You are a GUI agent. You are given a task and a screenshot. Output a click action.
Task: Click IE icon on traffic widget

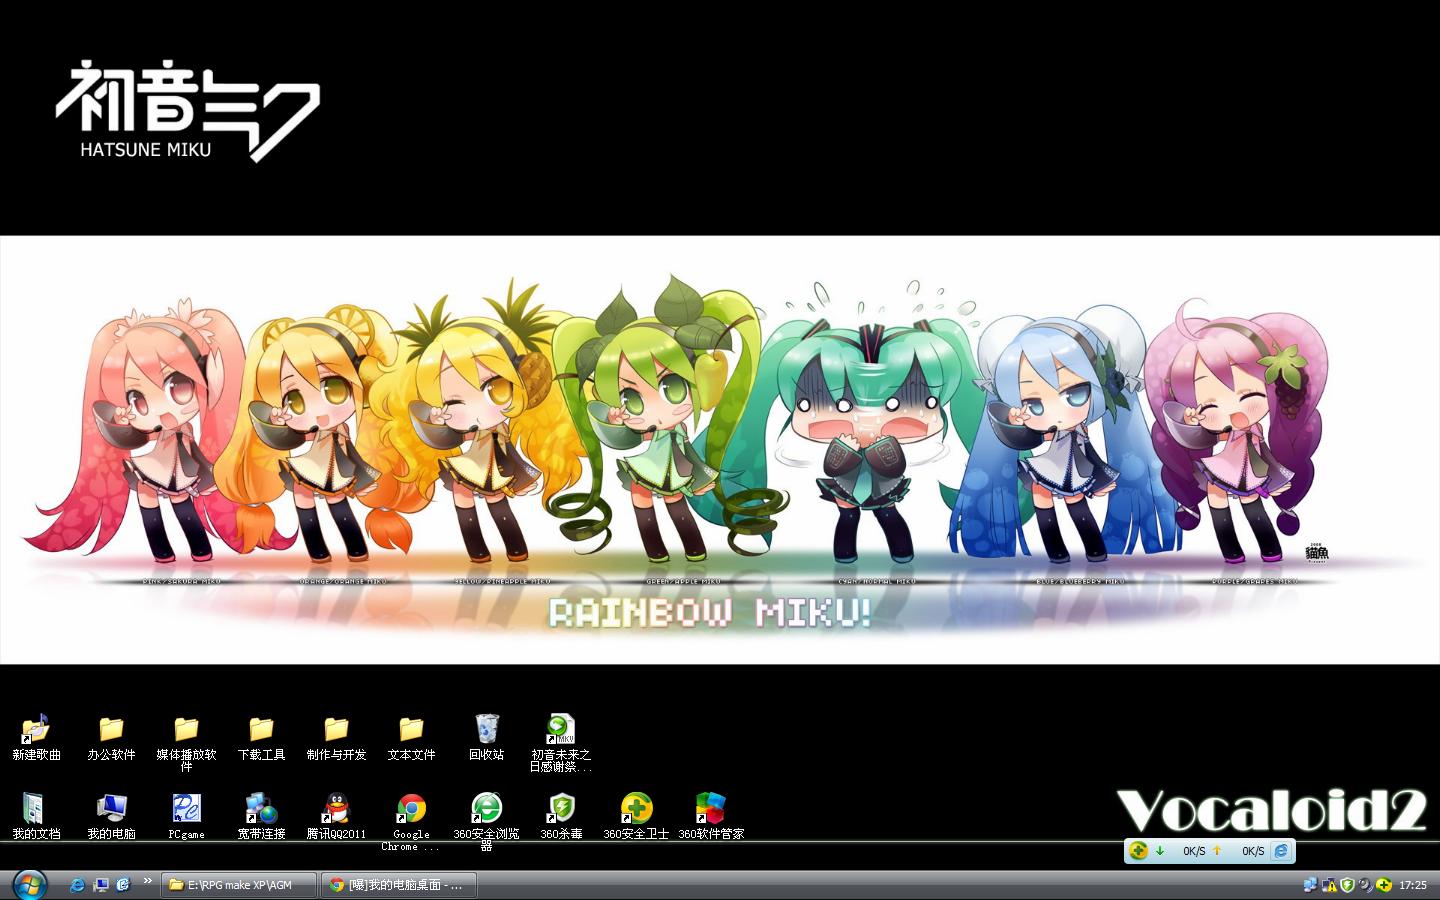click(1281, 851)
